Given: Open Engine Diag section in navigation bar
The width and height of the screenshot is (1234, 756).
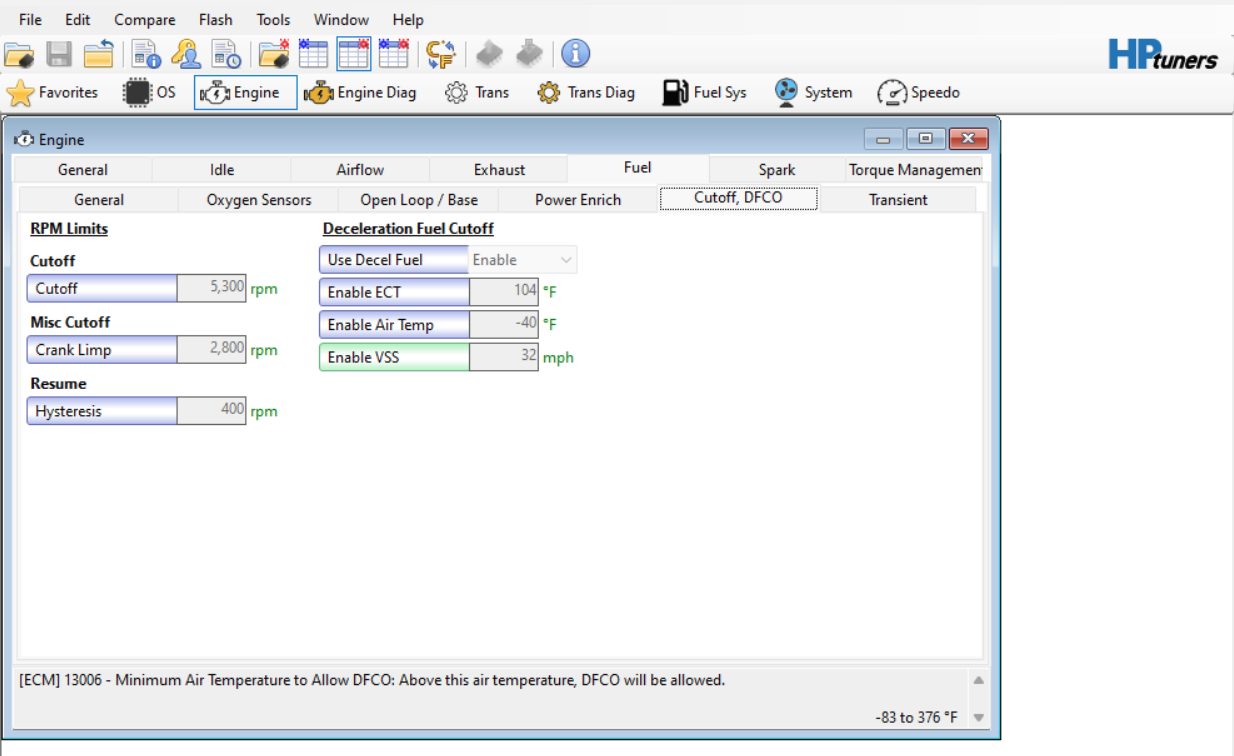Looking at the screenshot, I should coord(360,93).
